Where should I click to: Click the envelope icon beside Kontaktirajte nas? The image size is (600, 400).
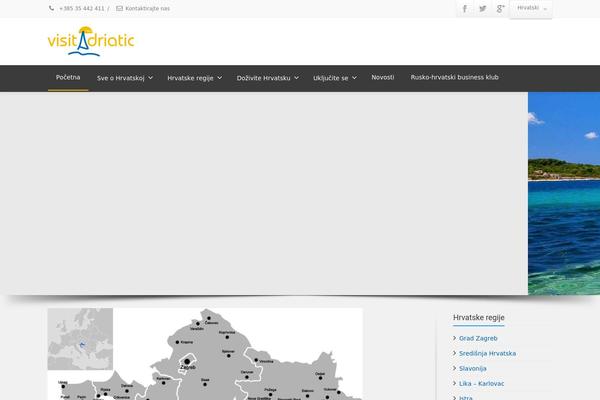pyautogui.click(x=119, y=8)
